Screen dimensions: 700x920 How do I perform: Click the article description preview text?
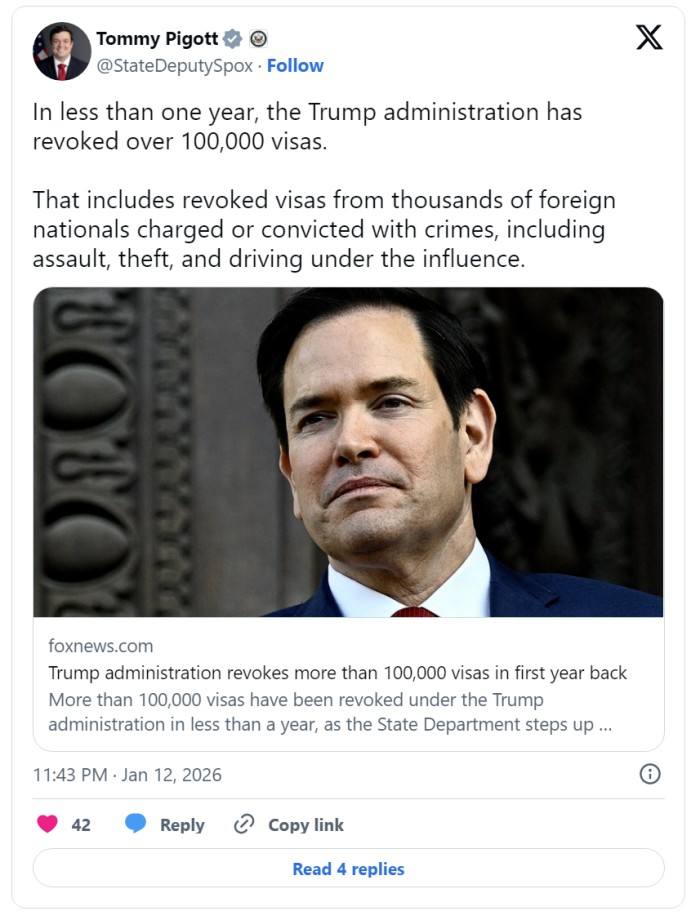click(330, 711)
